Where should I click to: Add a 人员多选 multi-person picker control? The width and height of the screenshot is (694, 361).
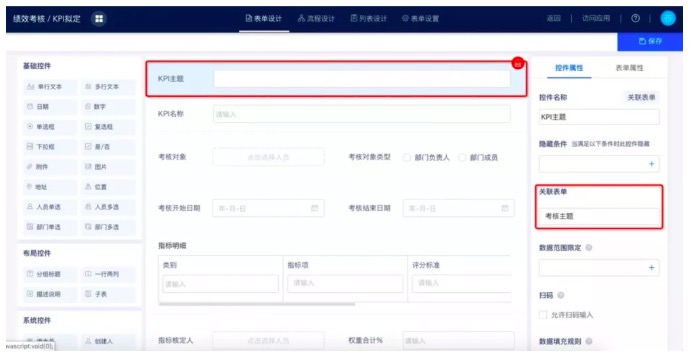point(108,207)
